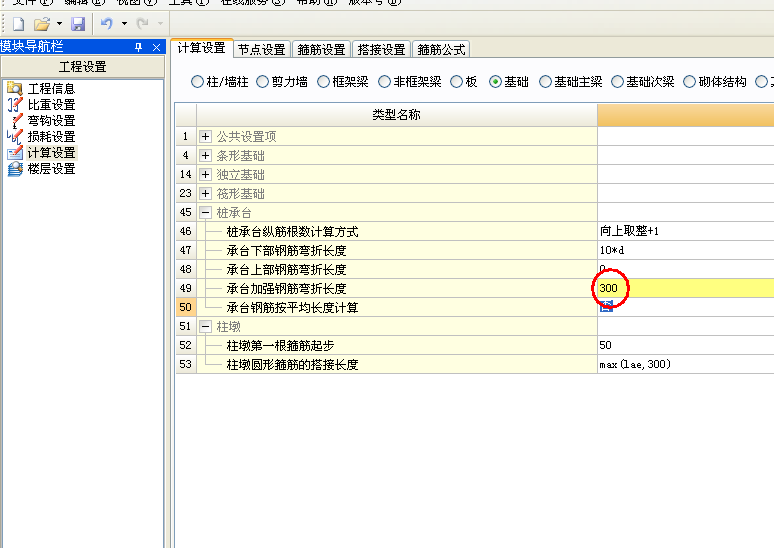Screen dimensions: 774x548
Task: Open the dropdown arrow next to Open folder
Action: 59,24
